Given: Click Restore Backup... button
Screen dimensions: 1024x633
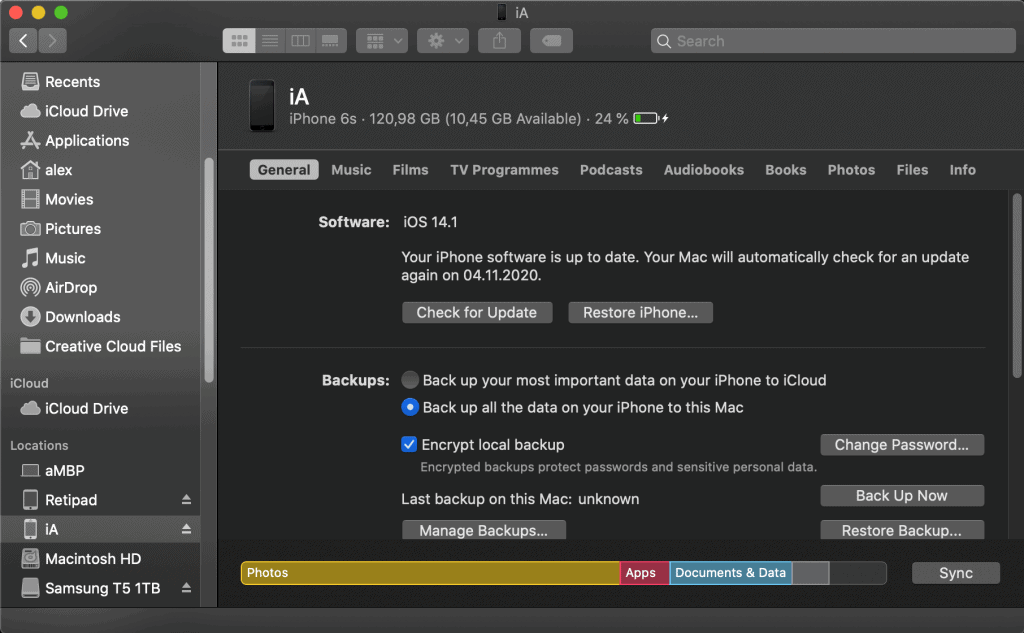Looking at the screenshot, I should tap(902, 530).
